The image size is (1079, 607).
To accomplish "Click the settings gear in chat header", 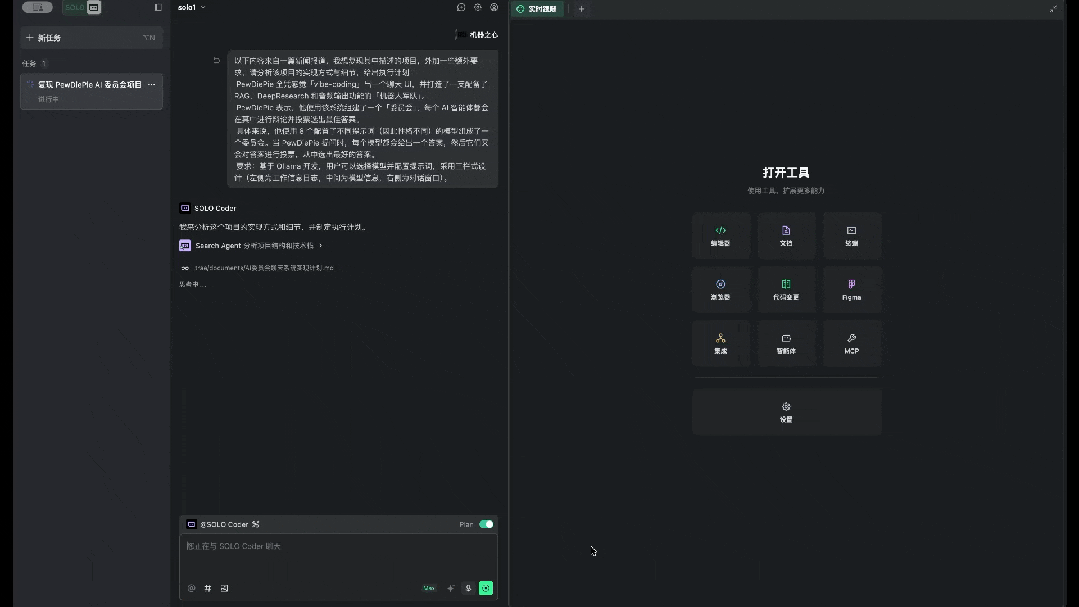I will [x=478, y=8].
